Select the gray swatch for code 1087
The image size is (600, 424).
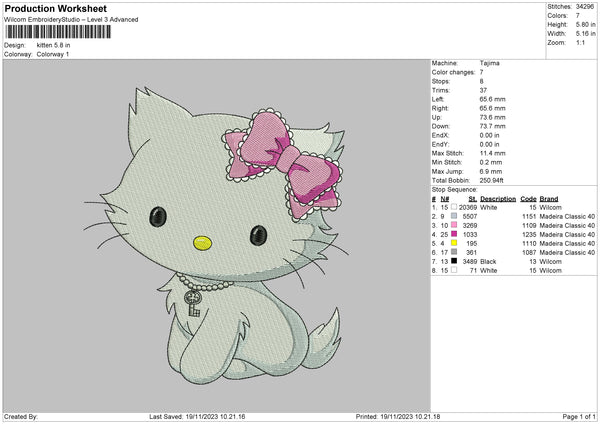coord(454,252)
